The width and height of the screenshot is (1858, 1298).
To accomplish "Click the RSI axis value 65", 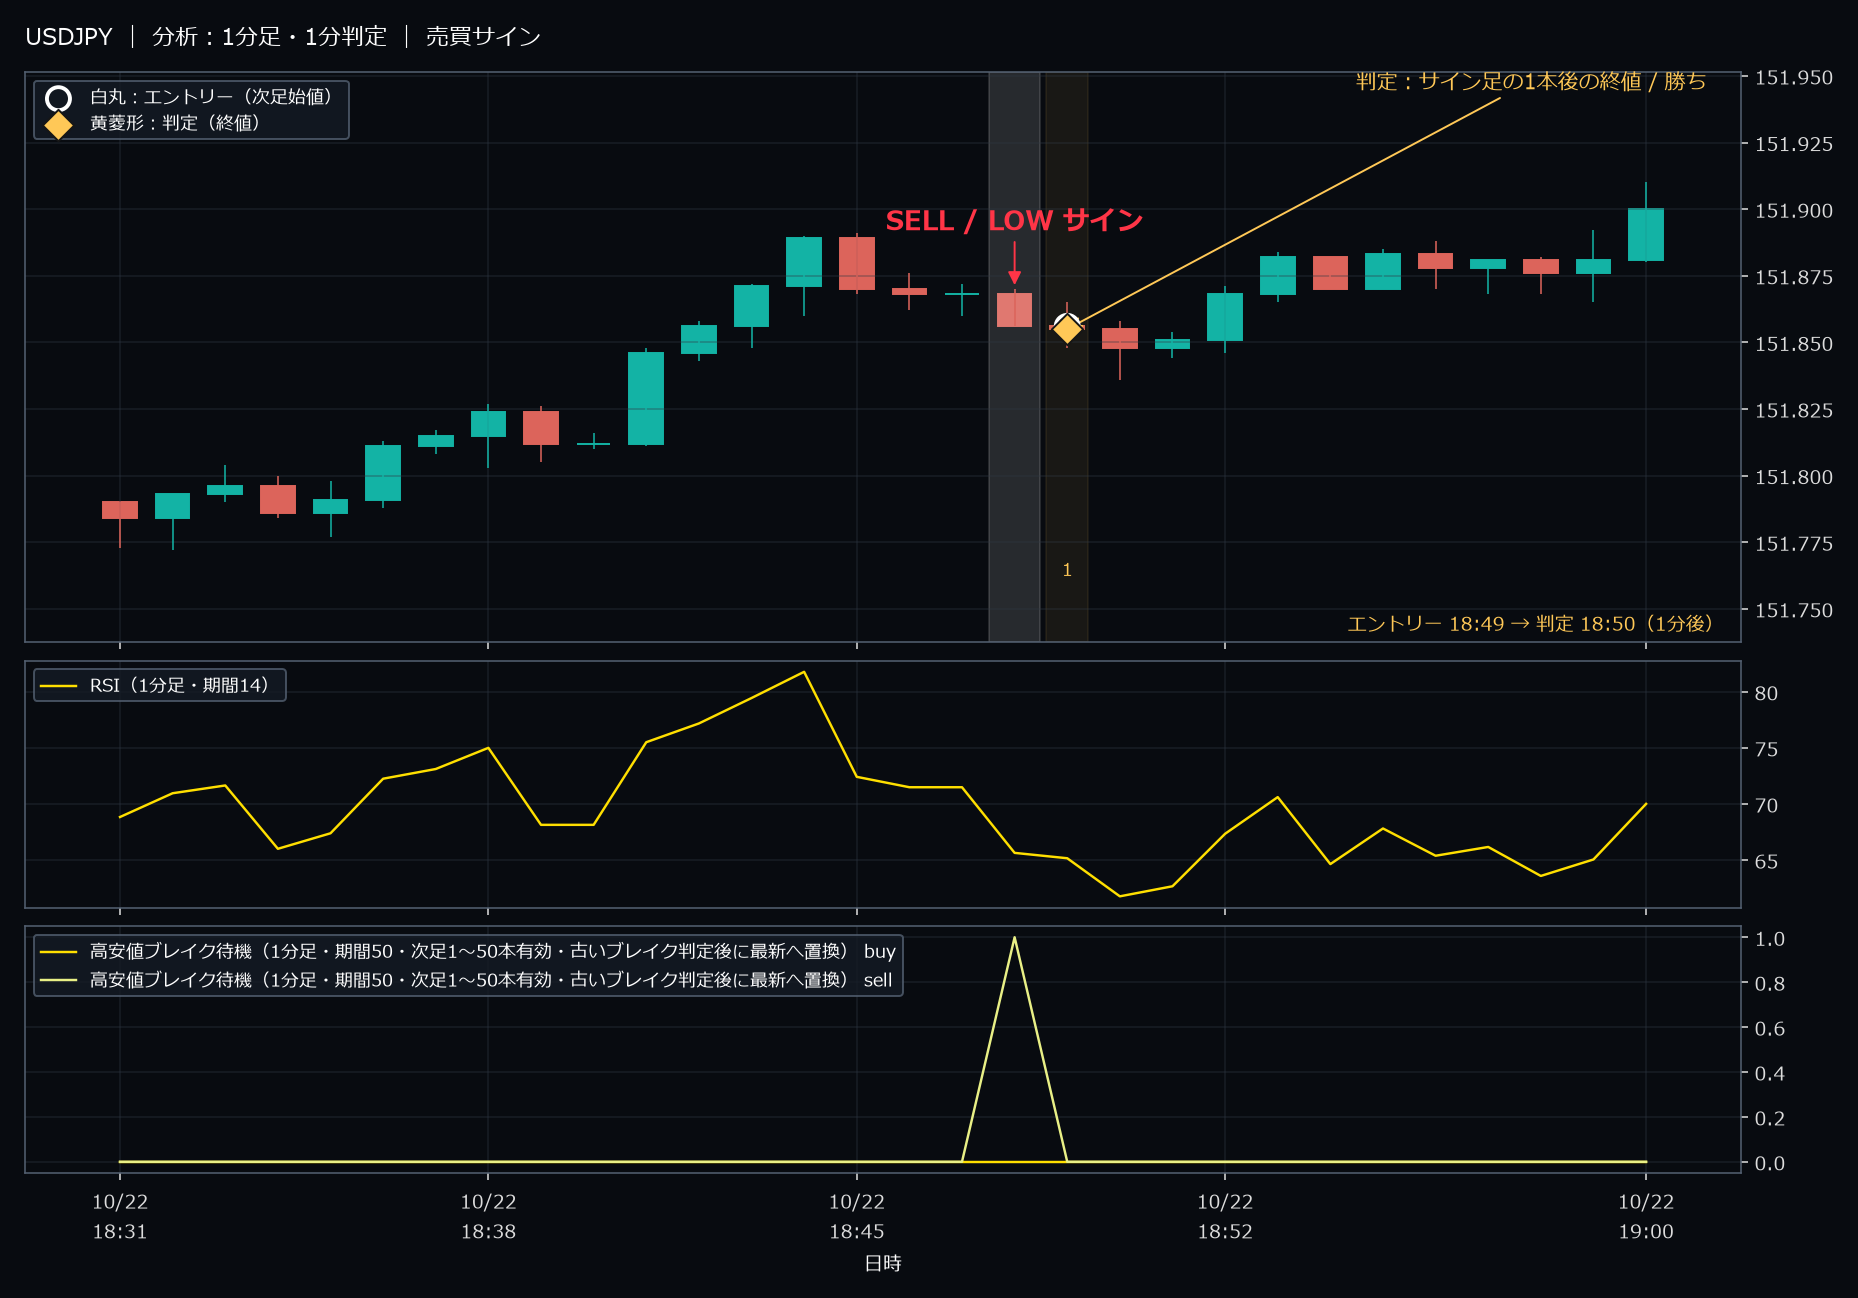I will click(x=1766, y=861).
